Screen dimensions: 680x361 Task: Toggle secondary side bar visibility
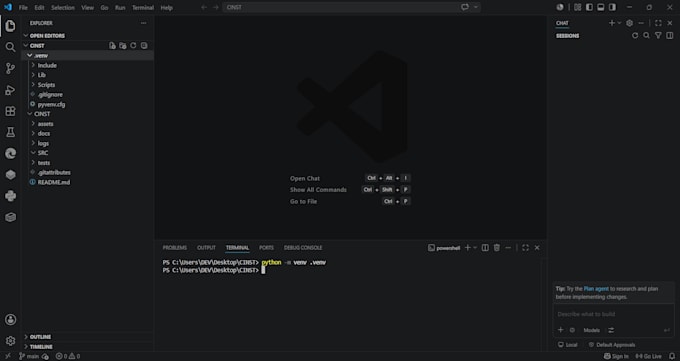(612, 7)
